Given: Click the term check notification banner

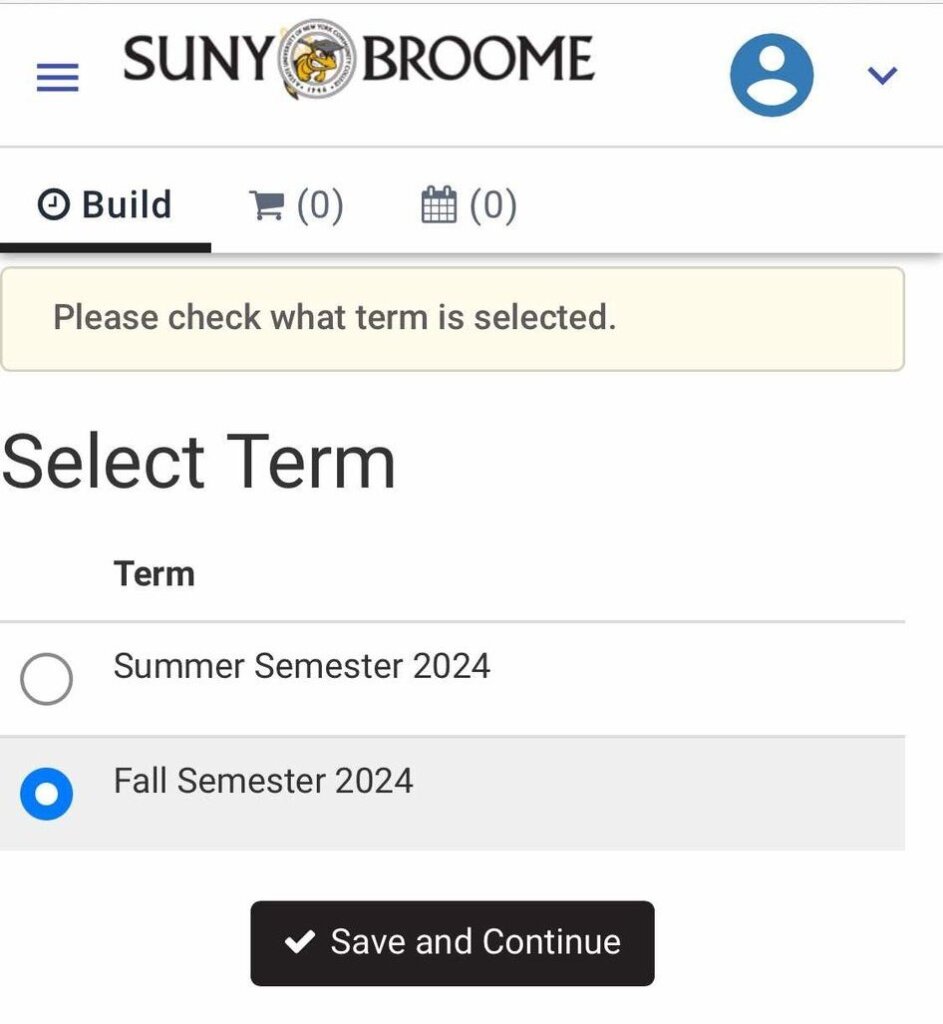Looking at the screenshot, I should coord(452,319).
